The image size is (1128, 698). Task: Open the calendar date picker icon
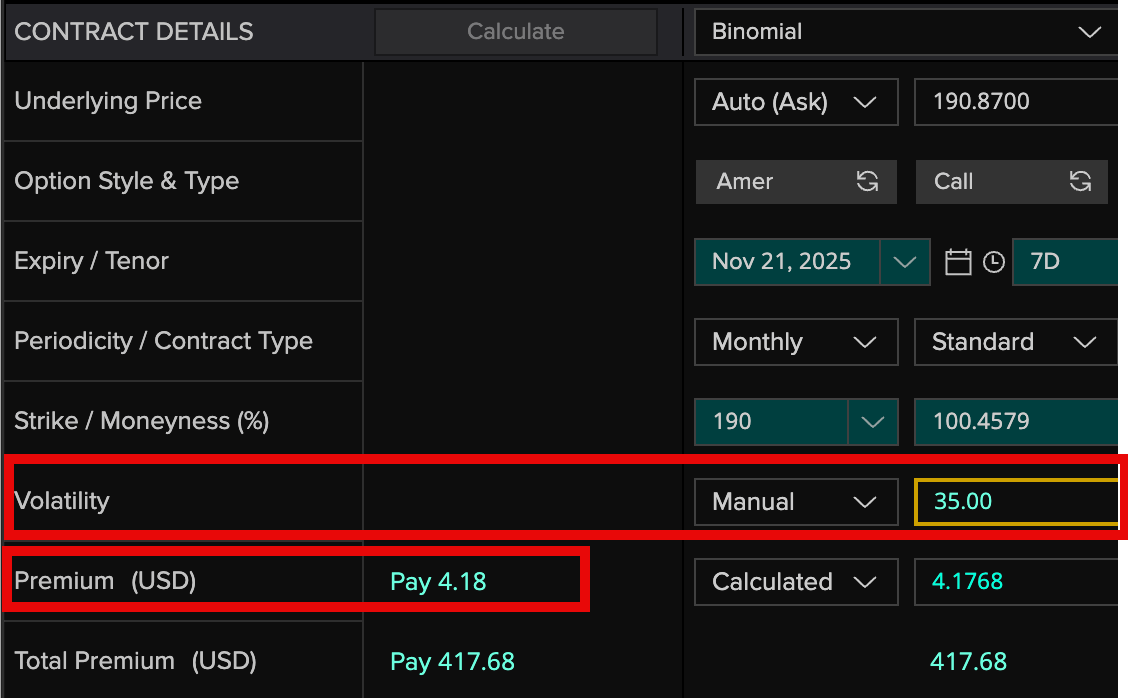tap(958, 262)
